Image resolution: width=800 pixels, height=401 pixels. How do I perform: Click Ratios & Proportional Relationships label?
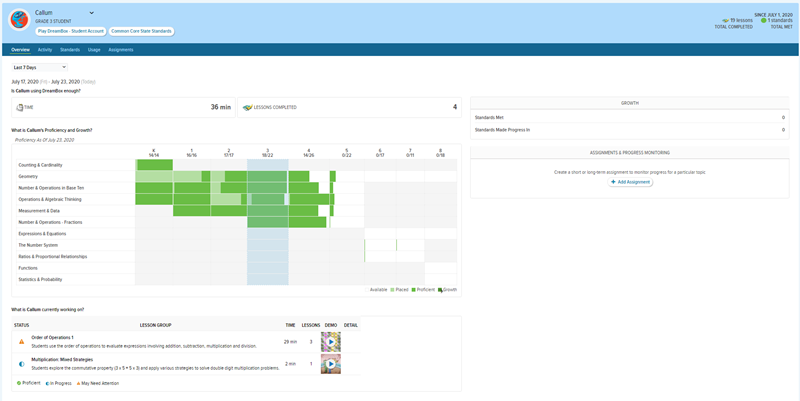click(53, 257)
